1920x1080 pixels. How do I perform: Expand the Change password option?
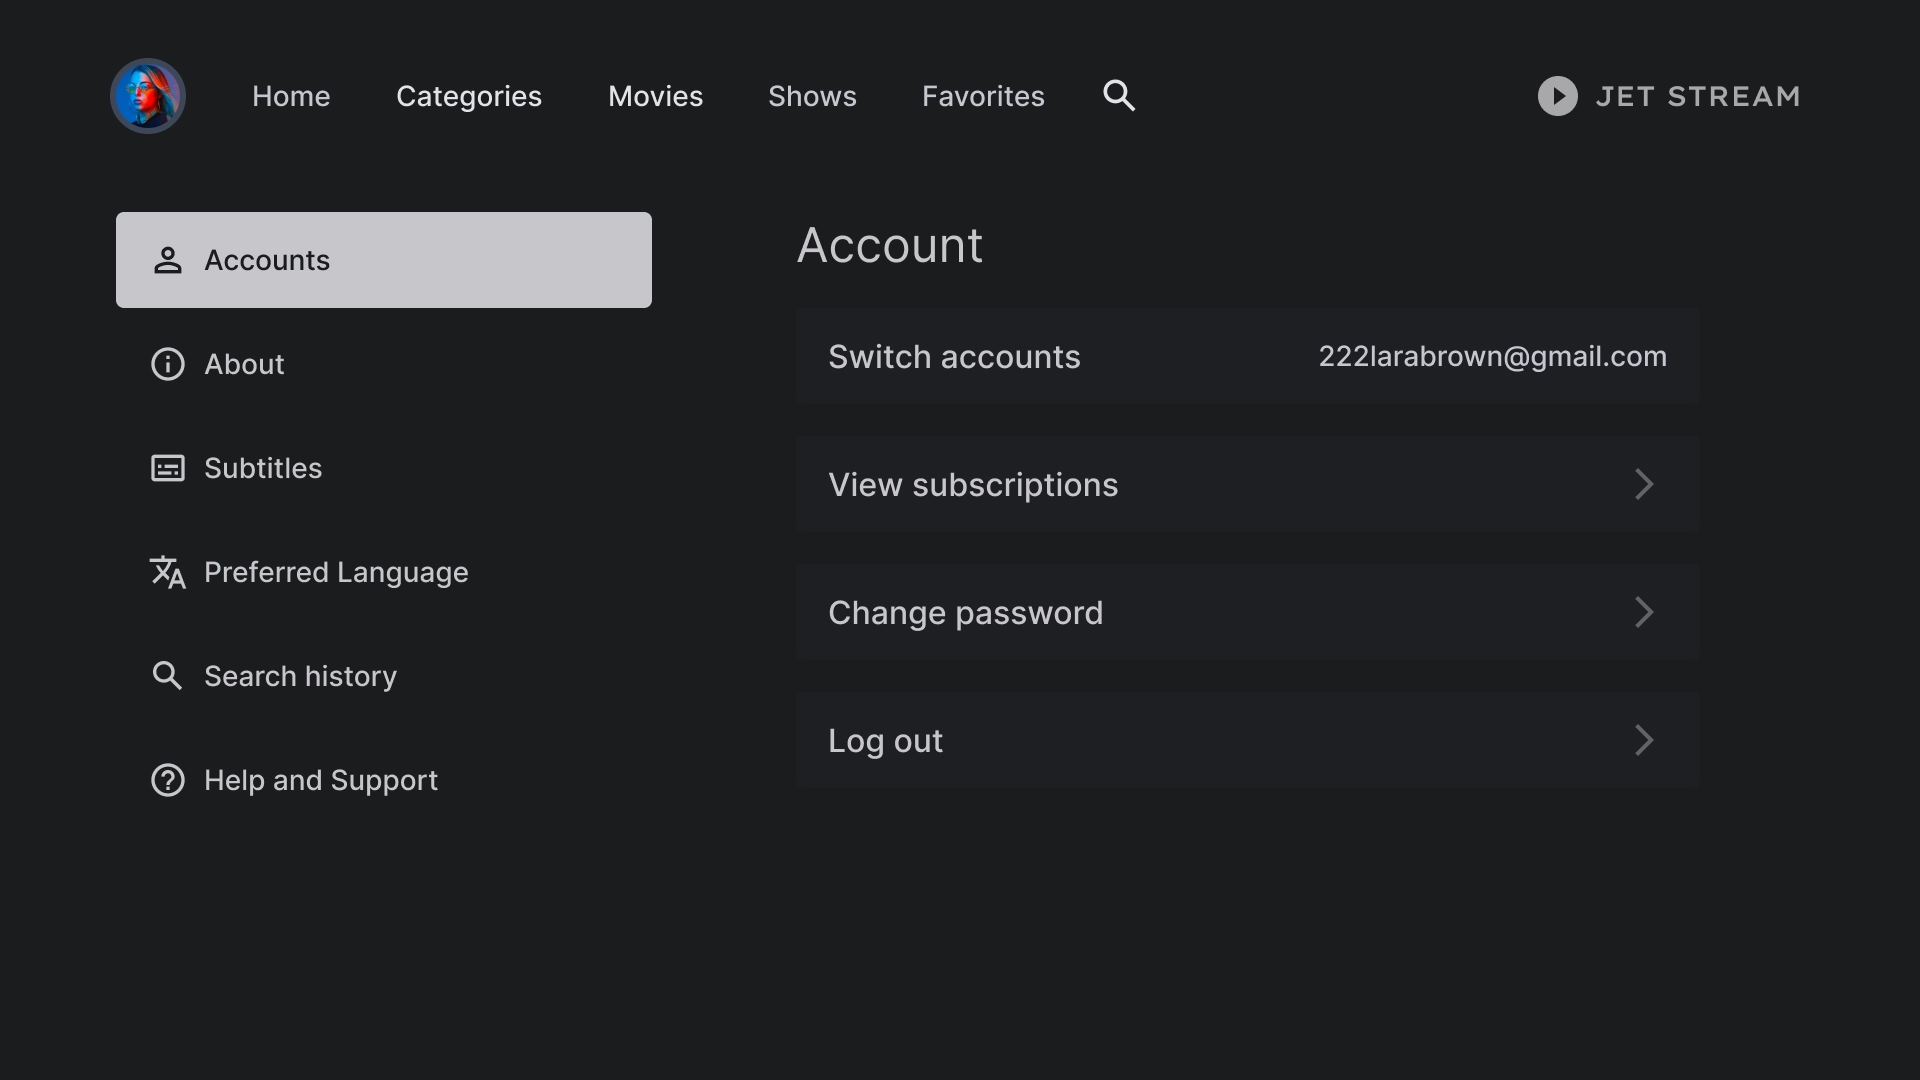click(x=1643, y=612)
